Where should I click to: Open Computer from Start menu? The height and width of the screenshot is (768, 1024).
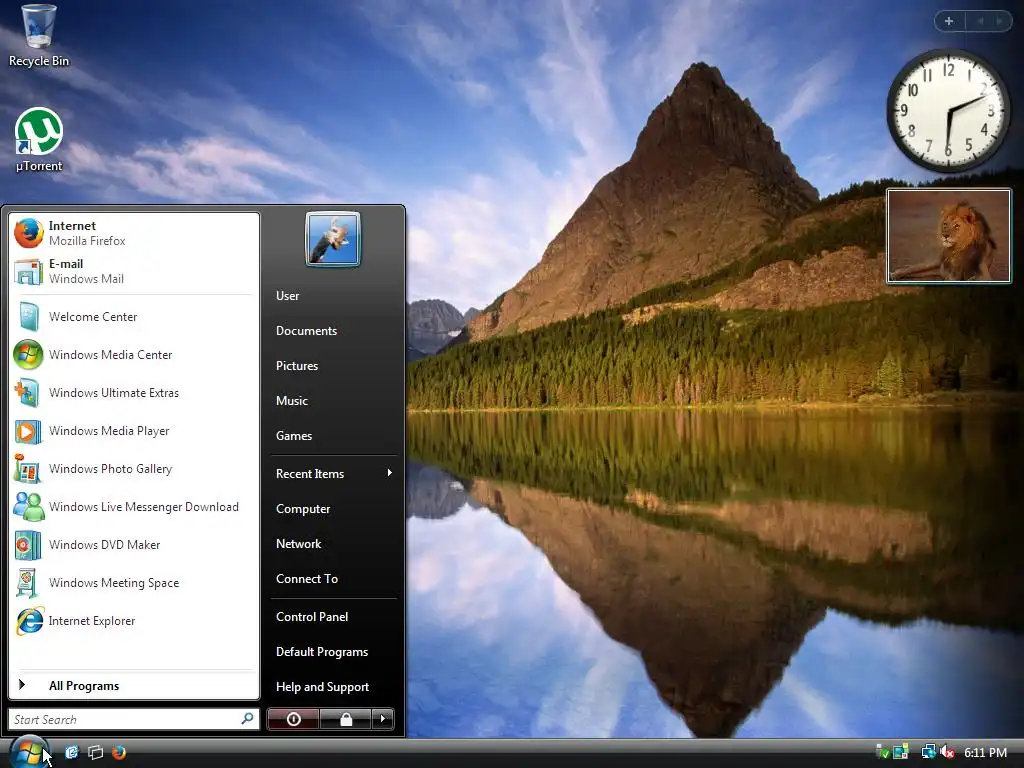click(334, 509)
